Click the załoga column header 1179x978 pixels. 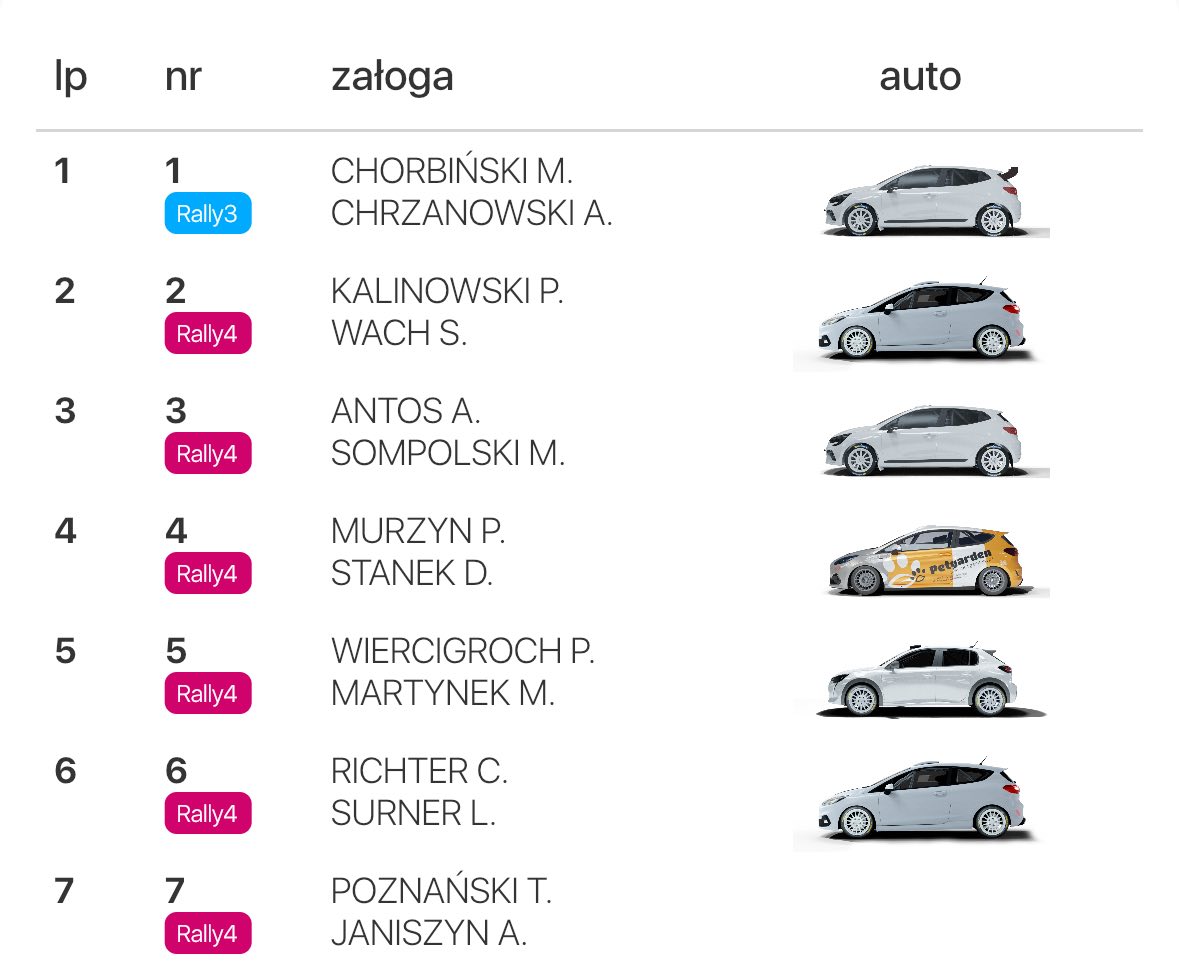(392, 77)
